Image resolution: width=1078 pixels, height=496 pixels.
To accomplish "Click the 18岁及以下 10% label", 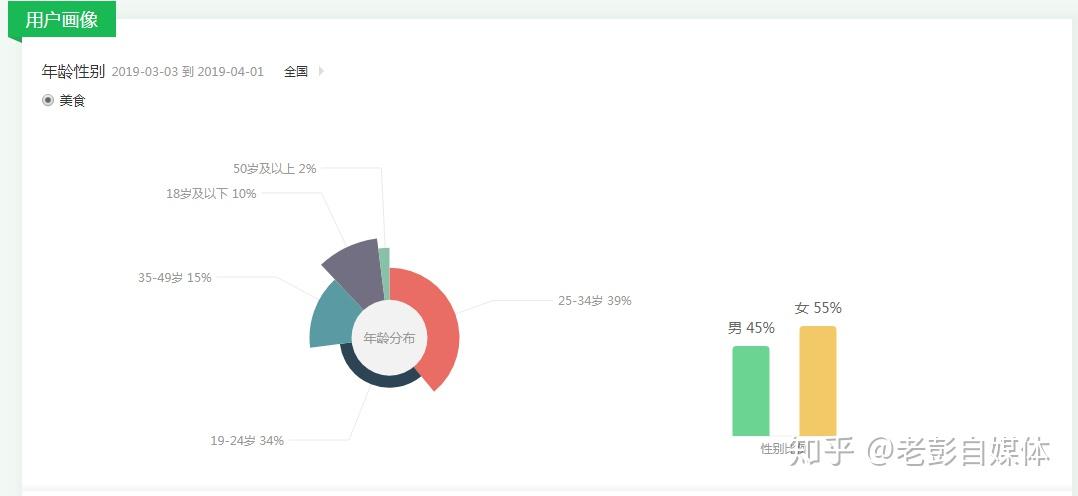I will (x=211, y=194).
